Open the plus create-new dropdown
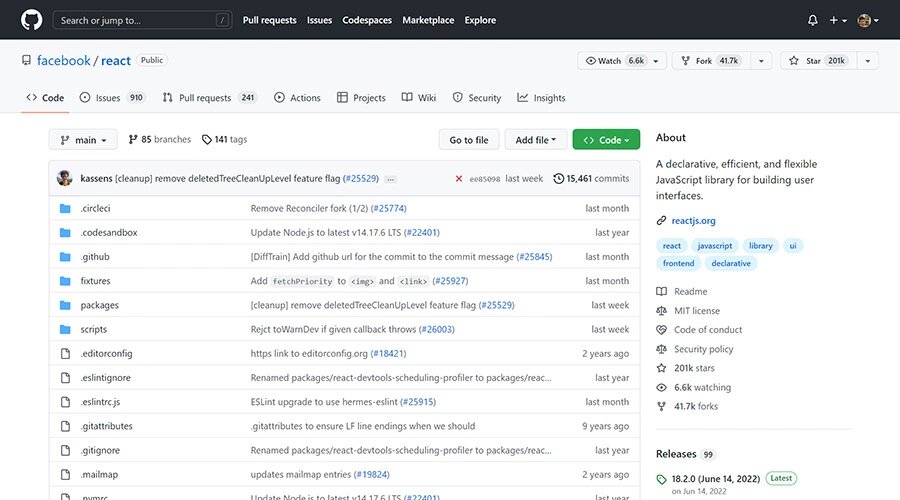Image resolution: width=900 pixels, height=500 pixels. pos(837,20)
